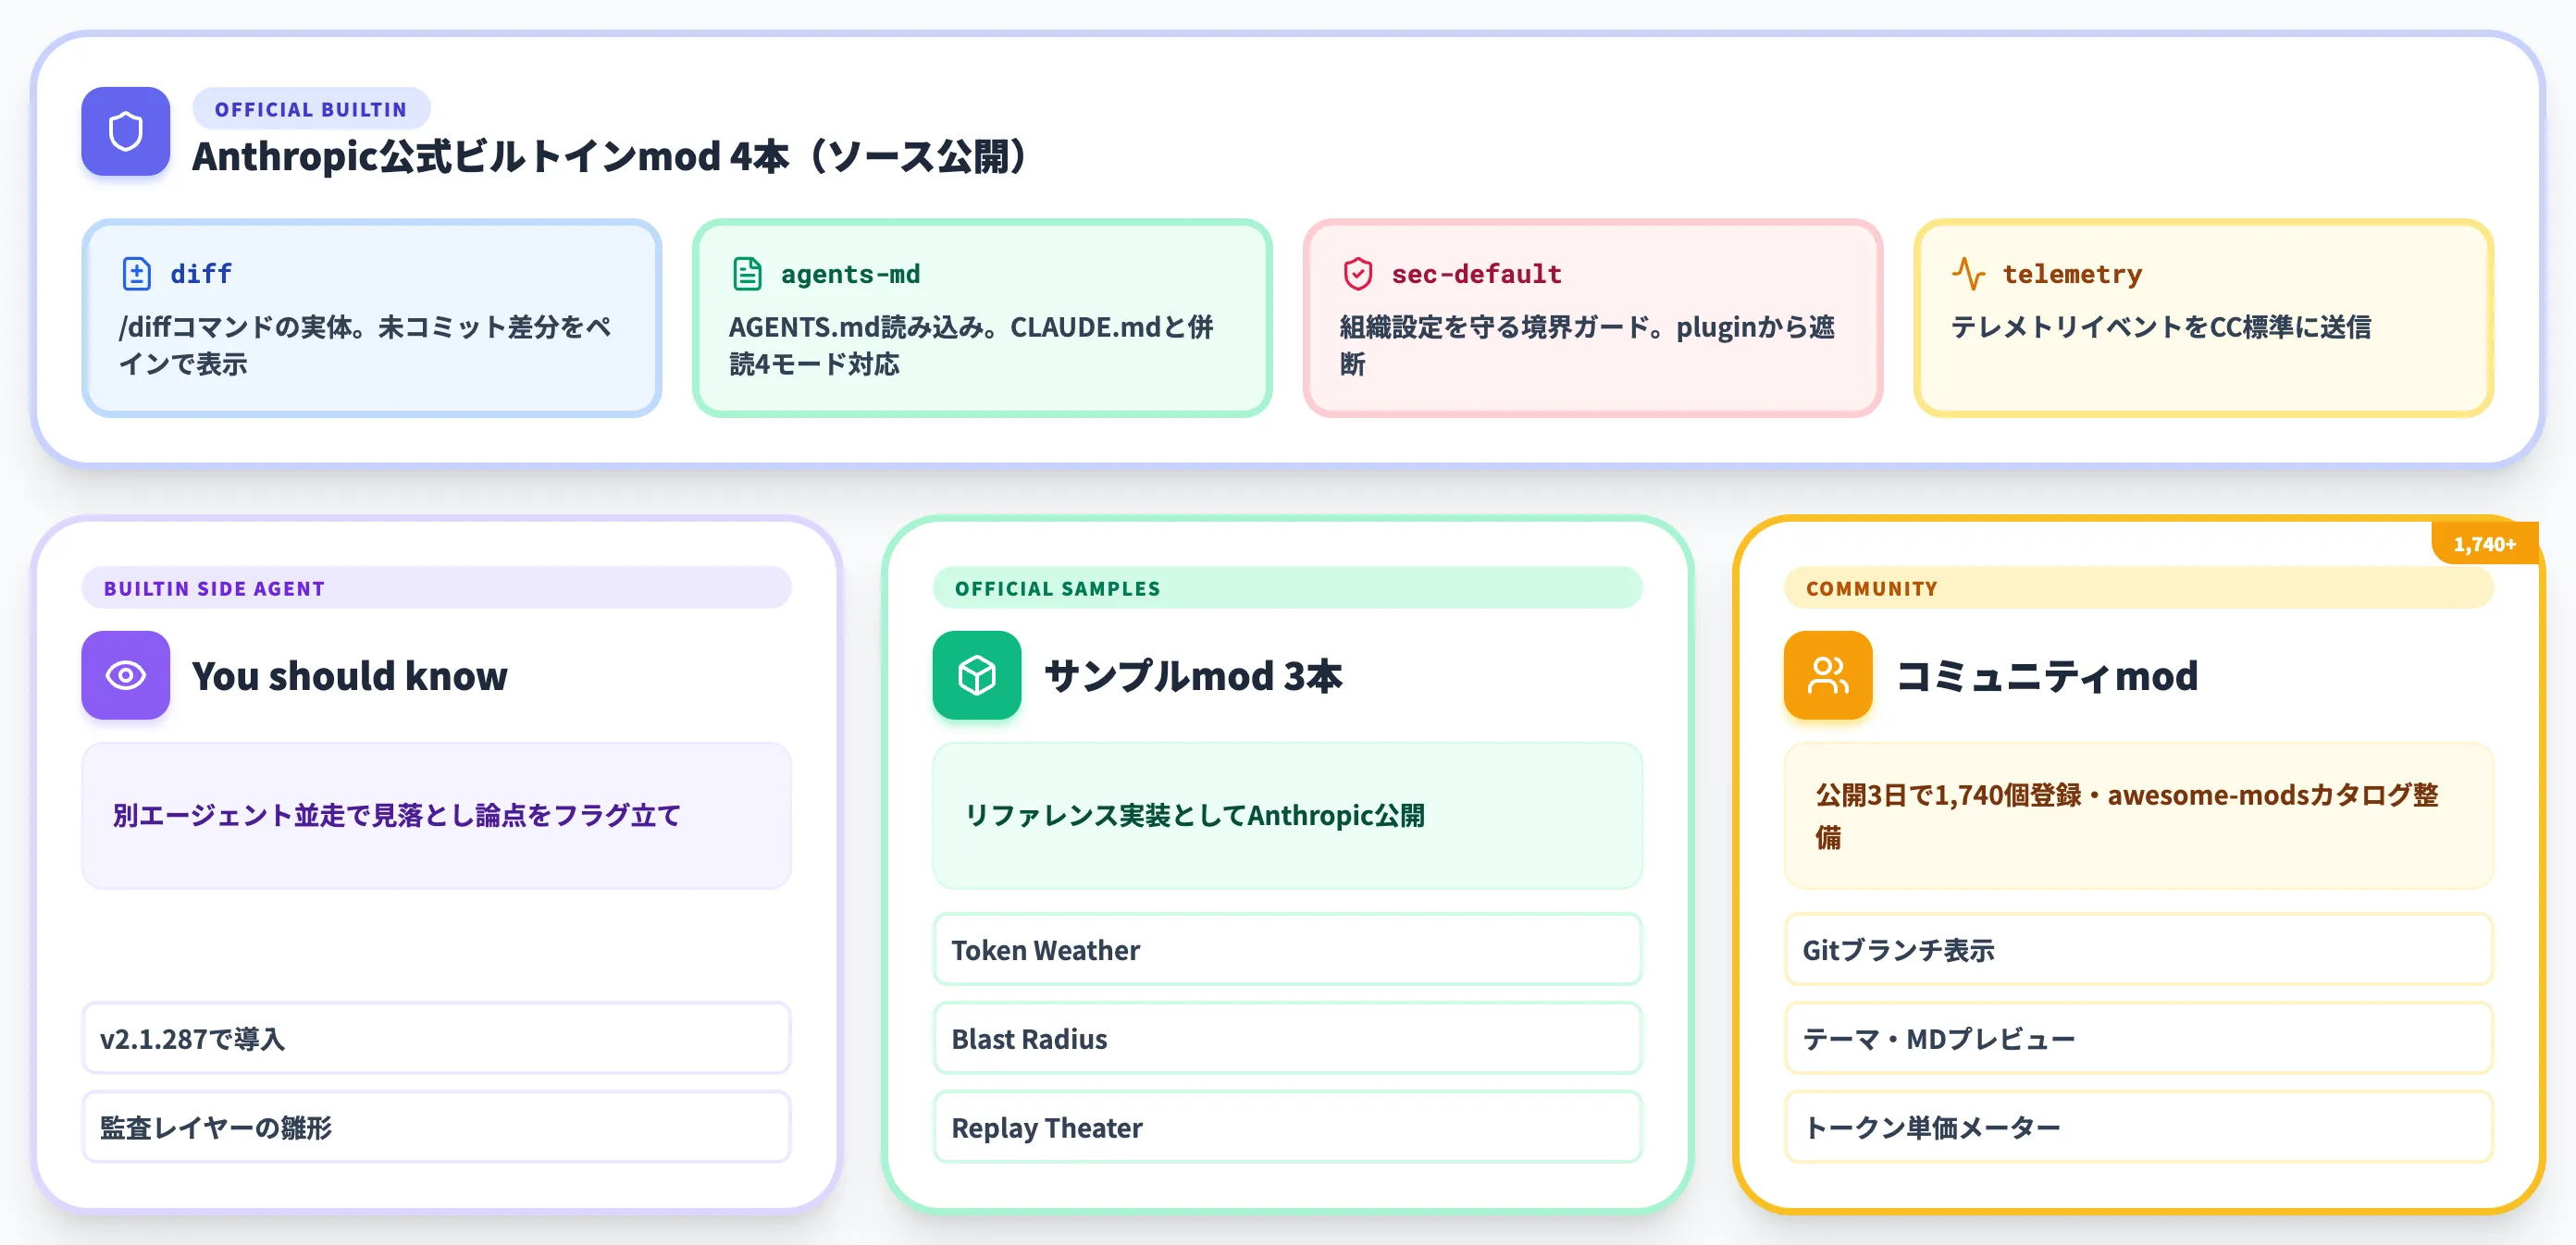The height and width of the screenshot is (1245, 2576).
Task: Click the sec-default shield check icon
Action: point(1358,273)
